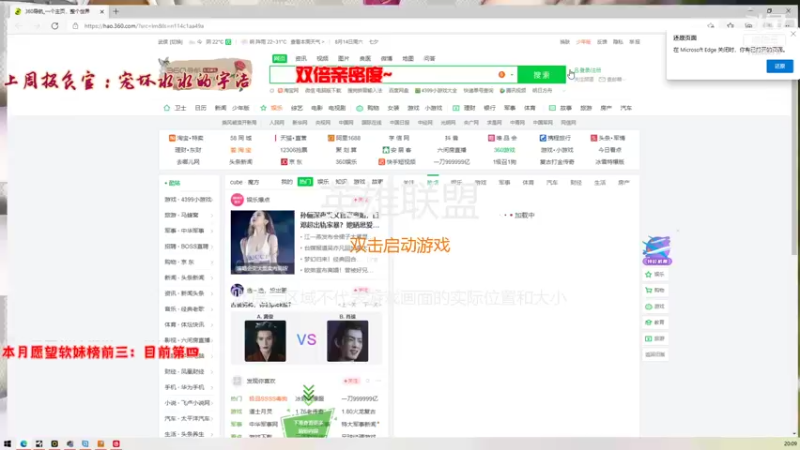This screenshot has width=800, height=450.
Task: Click the finance icon beside 理财
Action: click(x=456, y=108)
